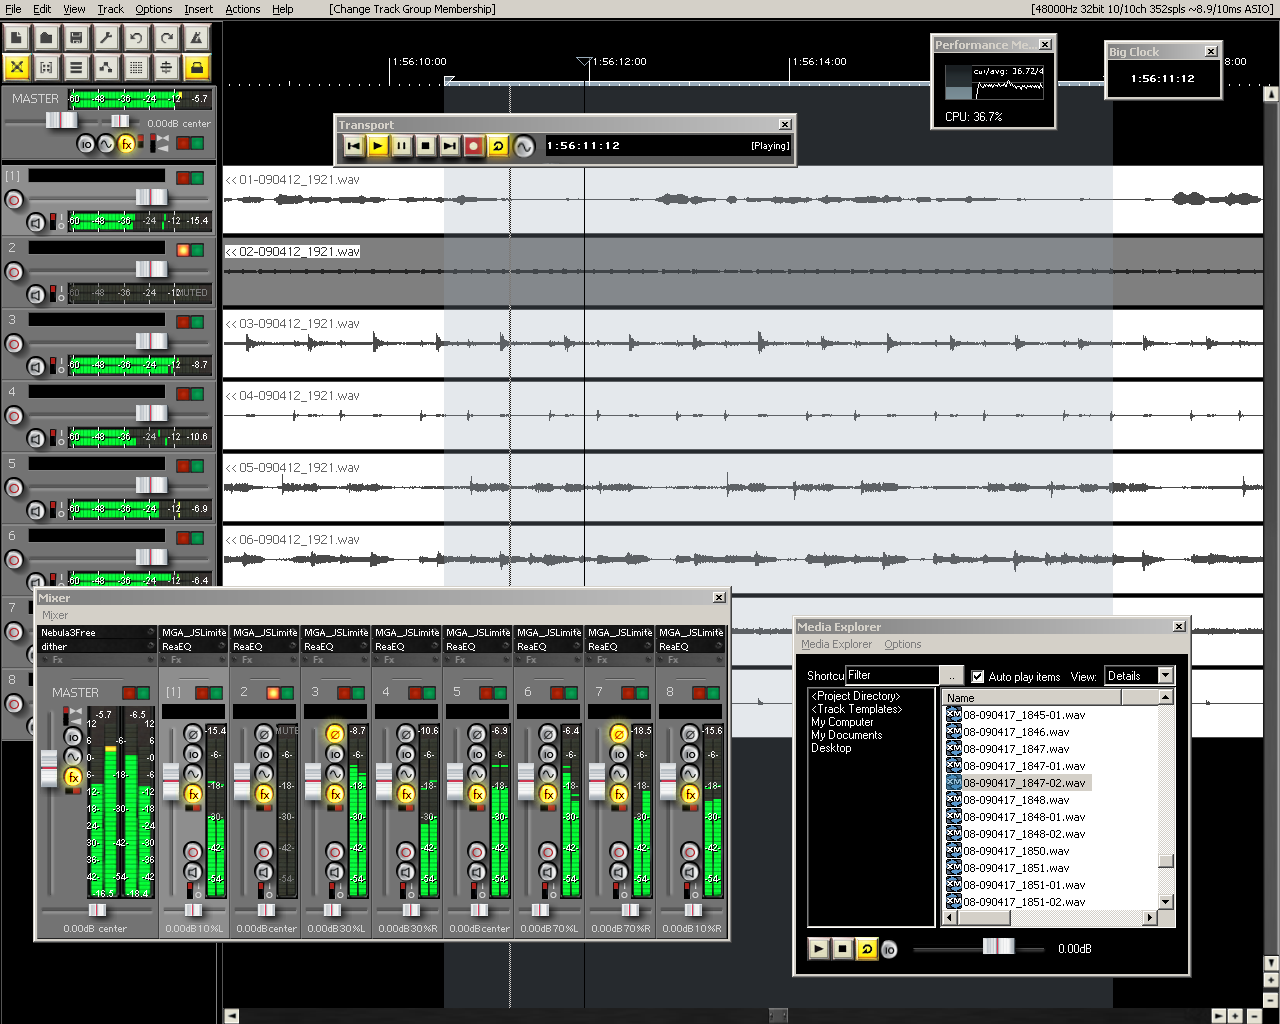Toggle the yellow lock icon in toolbar

coord(197,68)
